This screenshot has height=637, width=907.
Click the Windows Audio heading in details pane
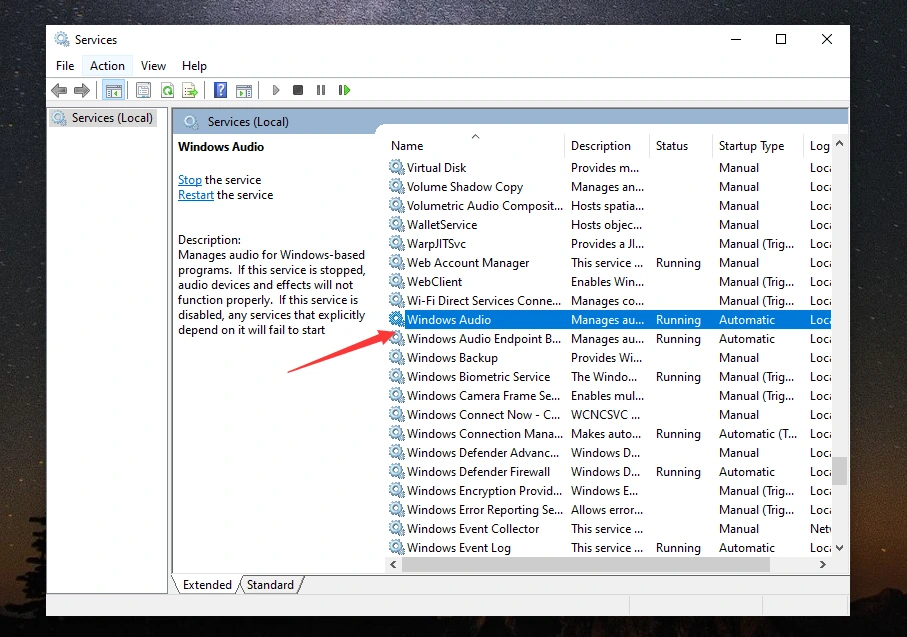click(x=221, y=147)
